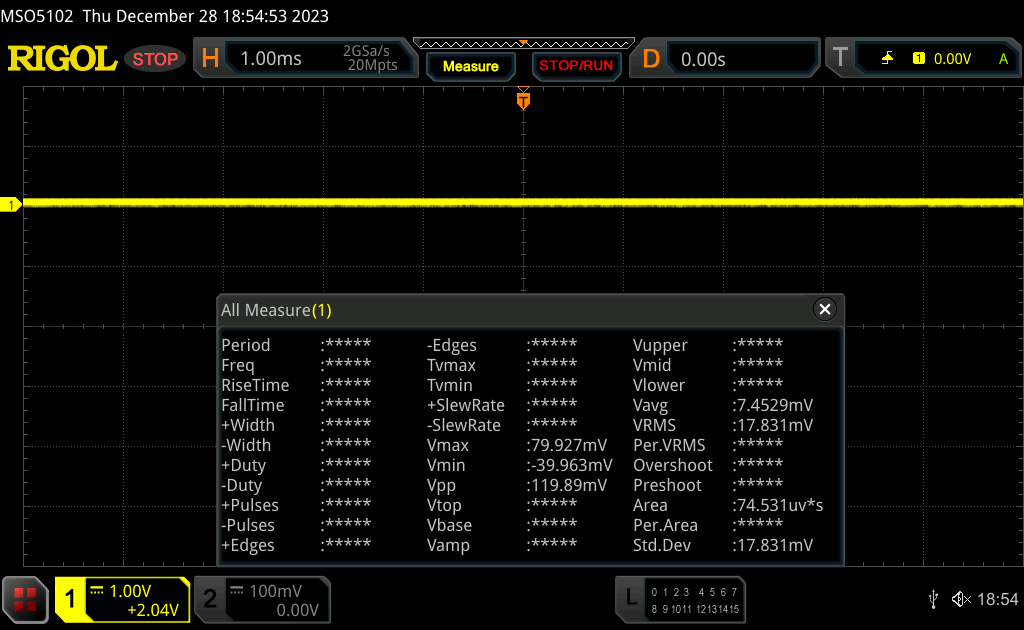Open channel 1 scale 1.00V setting
This screenshot has width=1024, height=630.
130,591
